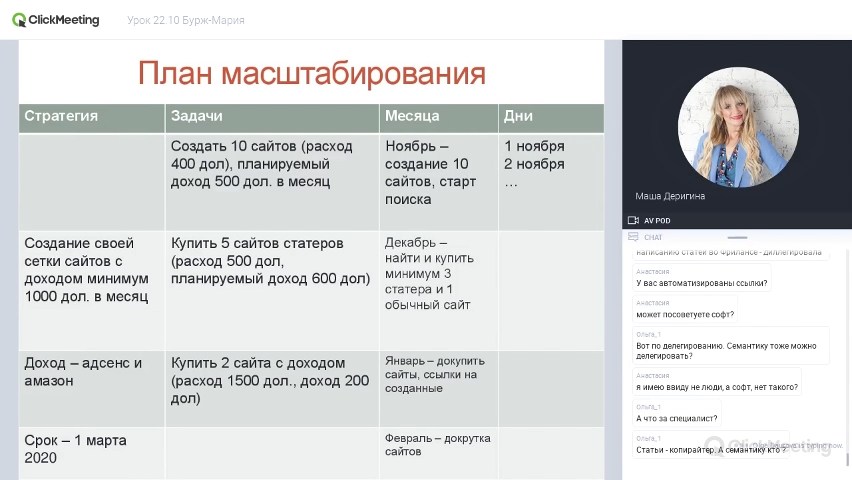Click the AV POD label

657,221
